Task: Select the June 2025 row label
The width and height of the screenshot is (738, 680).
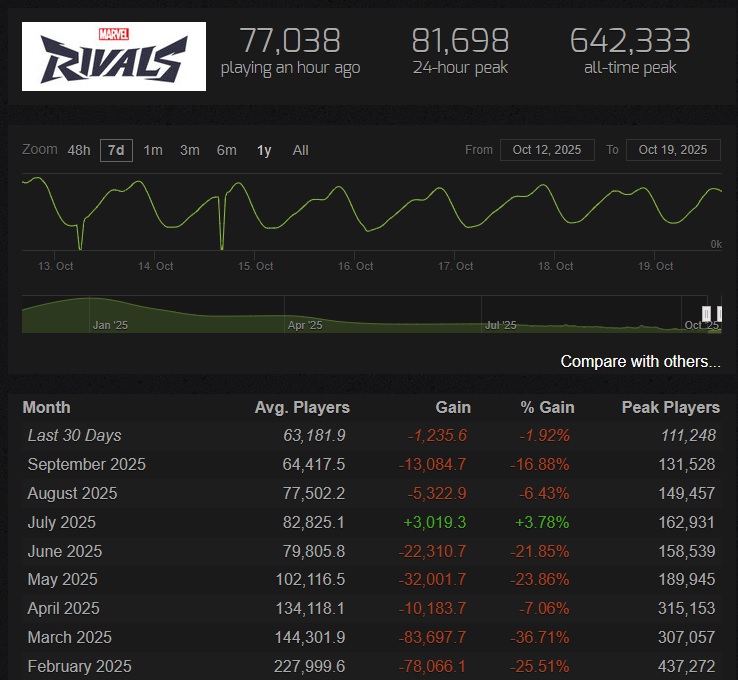Action: pos(64,552)
